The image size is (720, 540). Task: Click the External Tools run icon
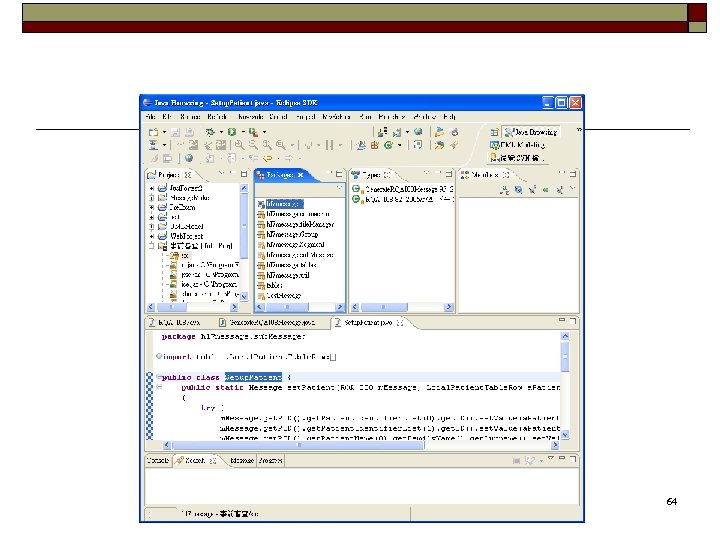click(253, 132)
